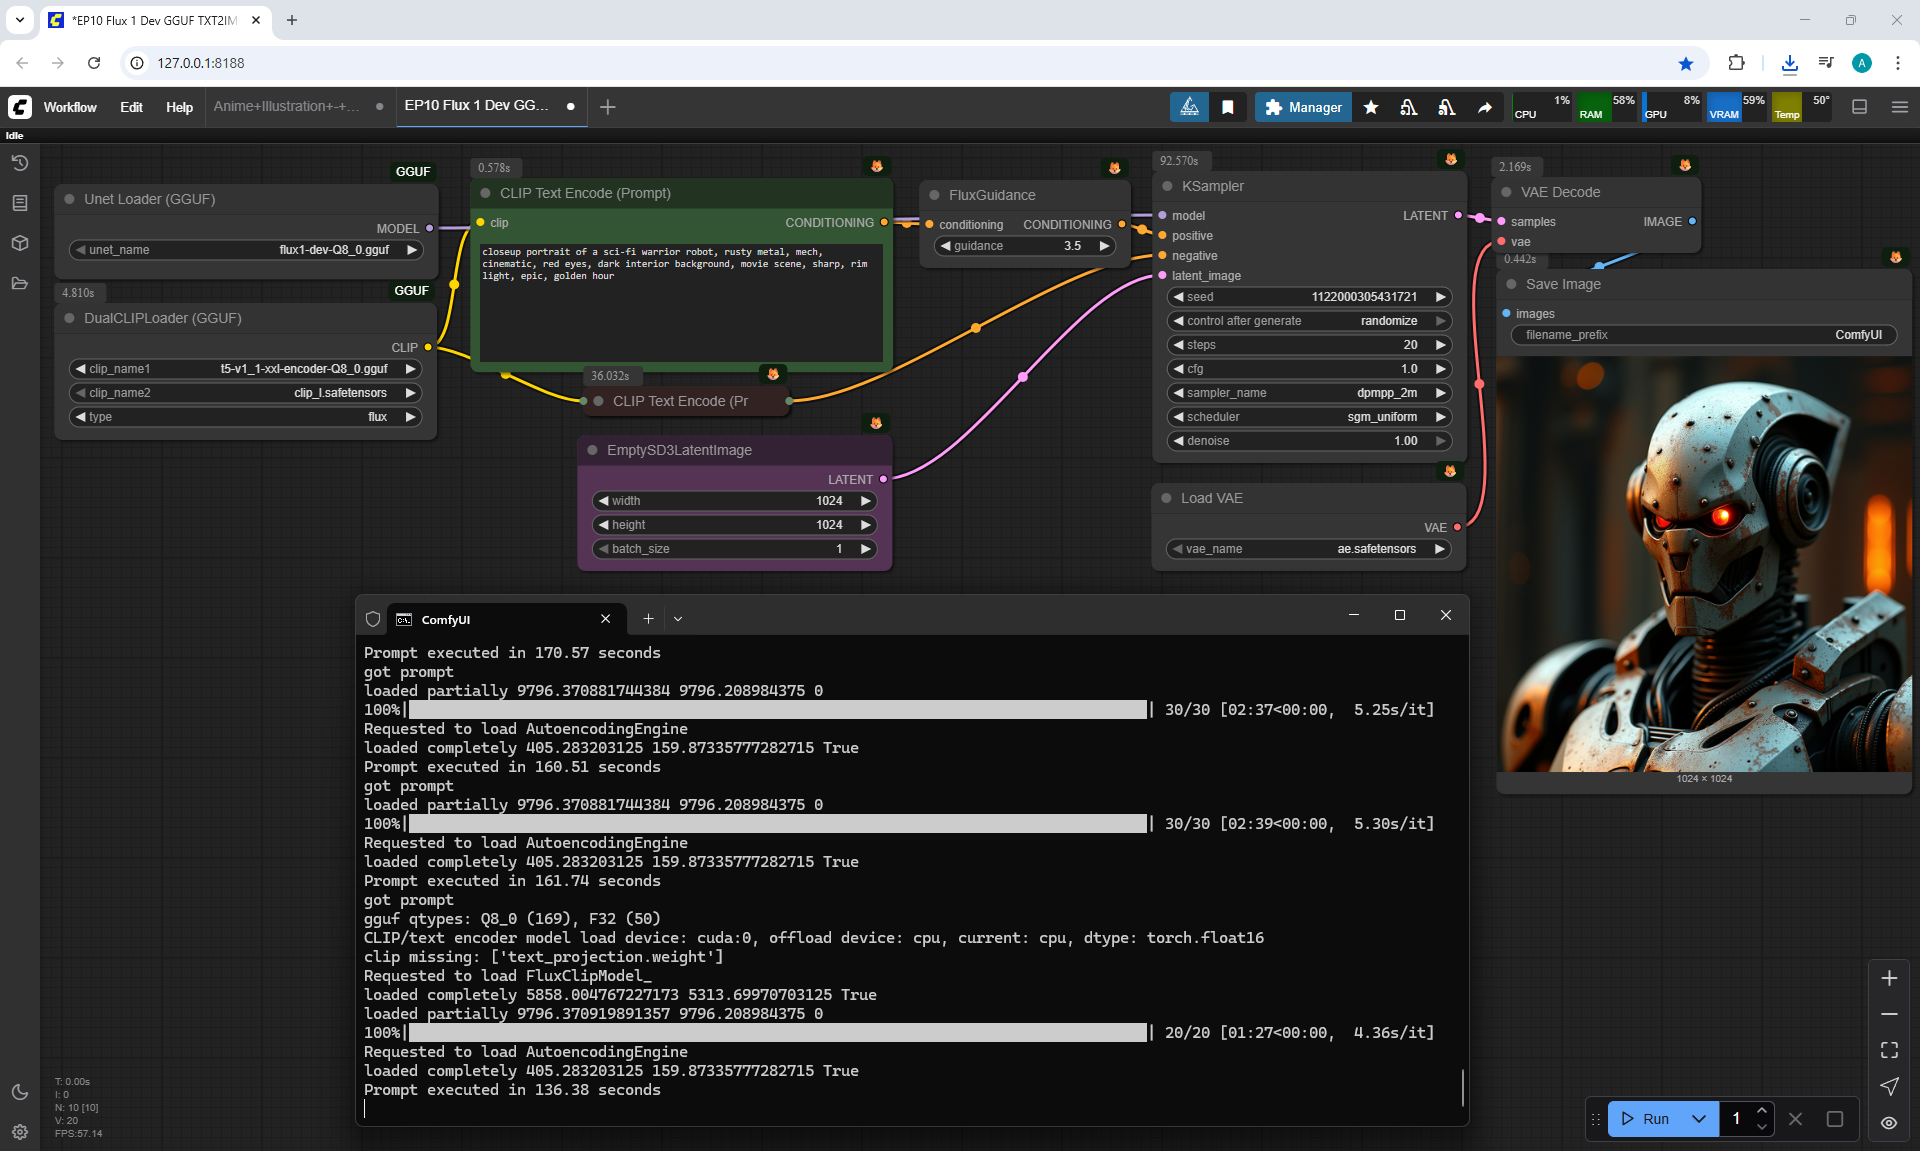Click the share arrow icon in toolbar
The width and height of the screenshot is (1920, 1151).
pyautogui.click(x=1485, y=107)
